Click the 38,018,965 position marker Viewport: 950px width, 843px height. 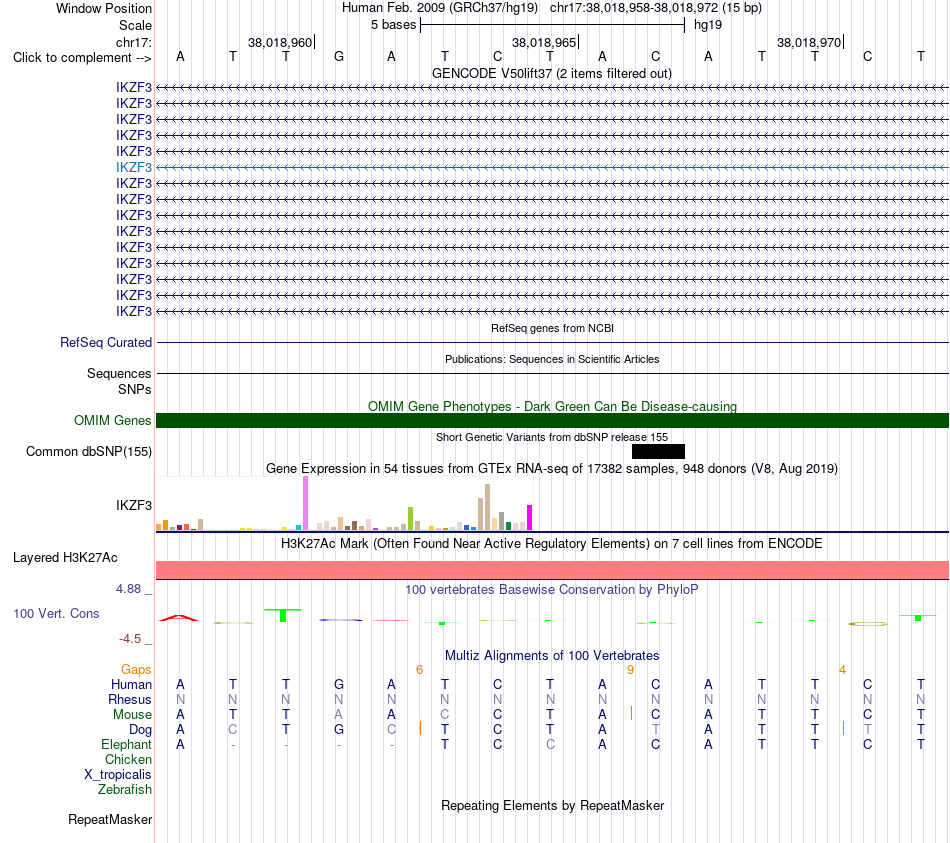pyautogui.click(x=544, y=42)
